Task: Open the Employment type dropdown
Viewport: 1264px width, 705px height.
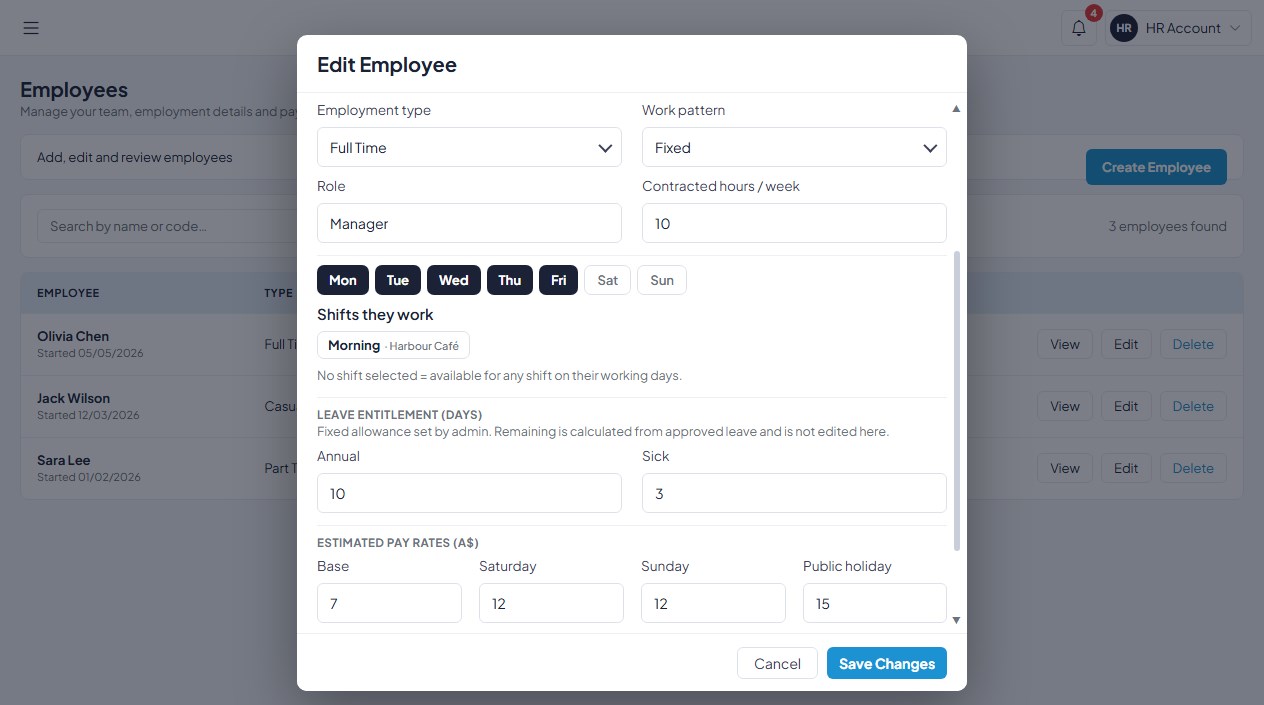Action: (469, 147)
